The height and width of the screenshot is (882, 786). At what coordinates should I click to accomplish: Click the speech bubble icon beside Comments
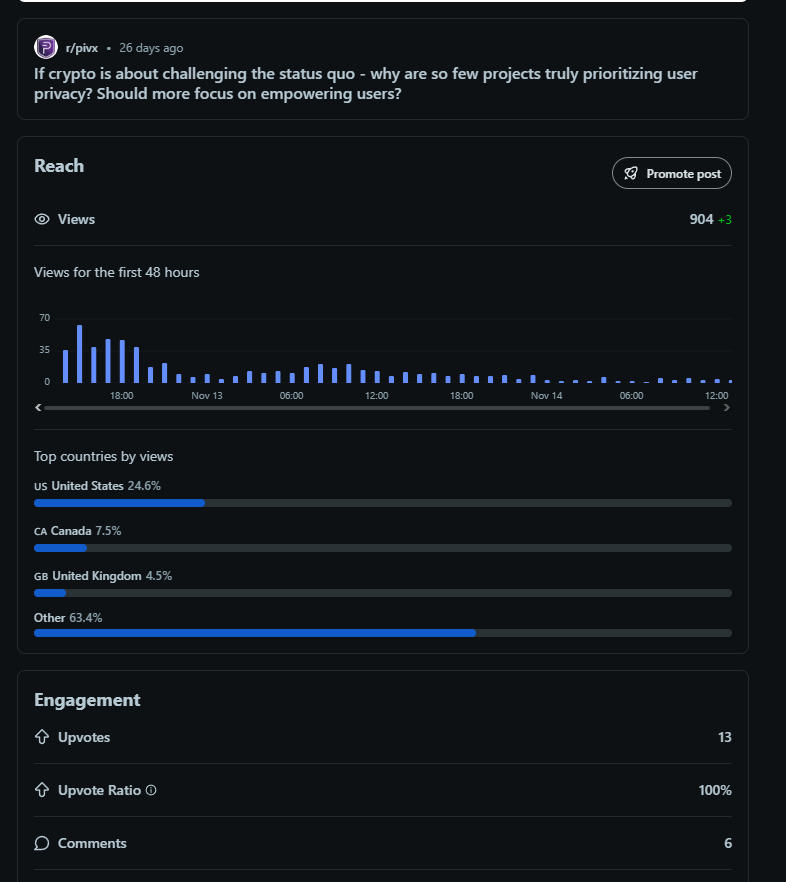42,843
